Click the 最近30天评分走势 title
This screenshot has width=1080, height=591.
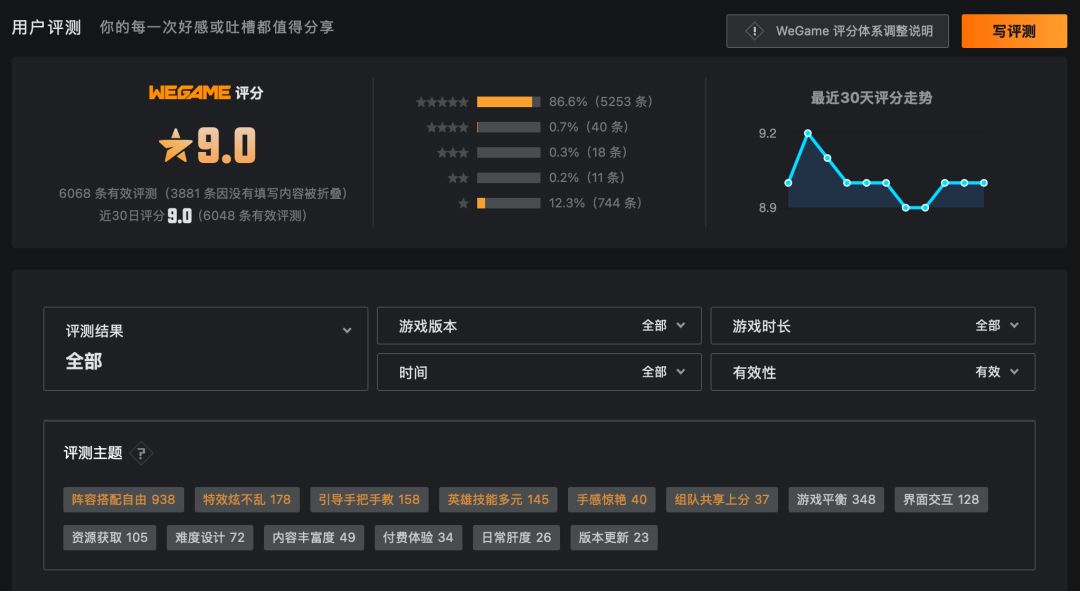pyautogui.click(x=871, y=98)
